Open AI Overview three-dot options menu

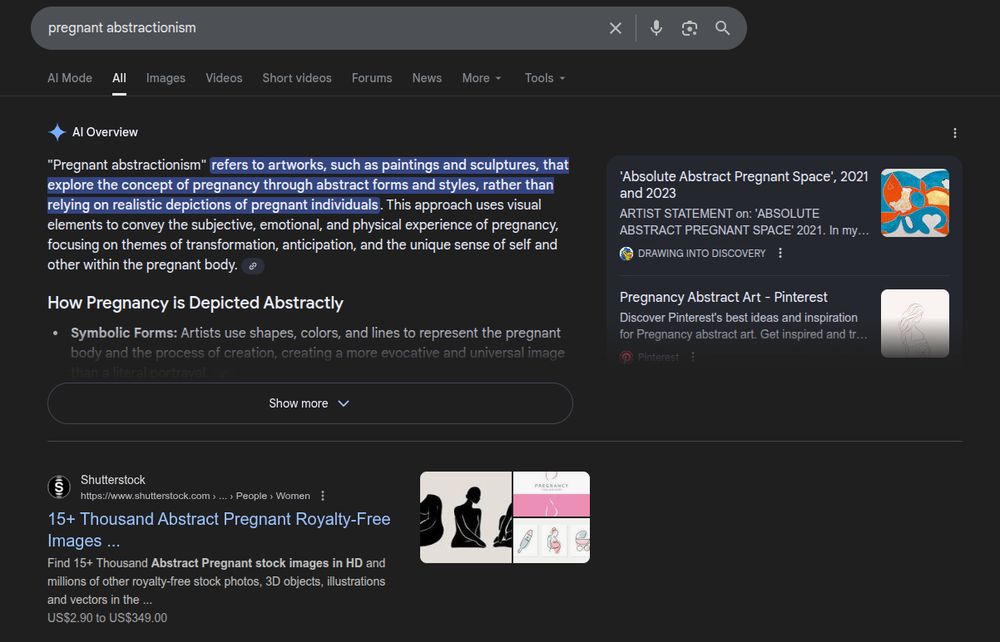click(954, 133)
